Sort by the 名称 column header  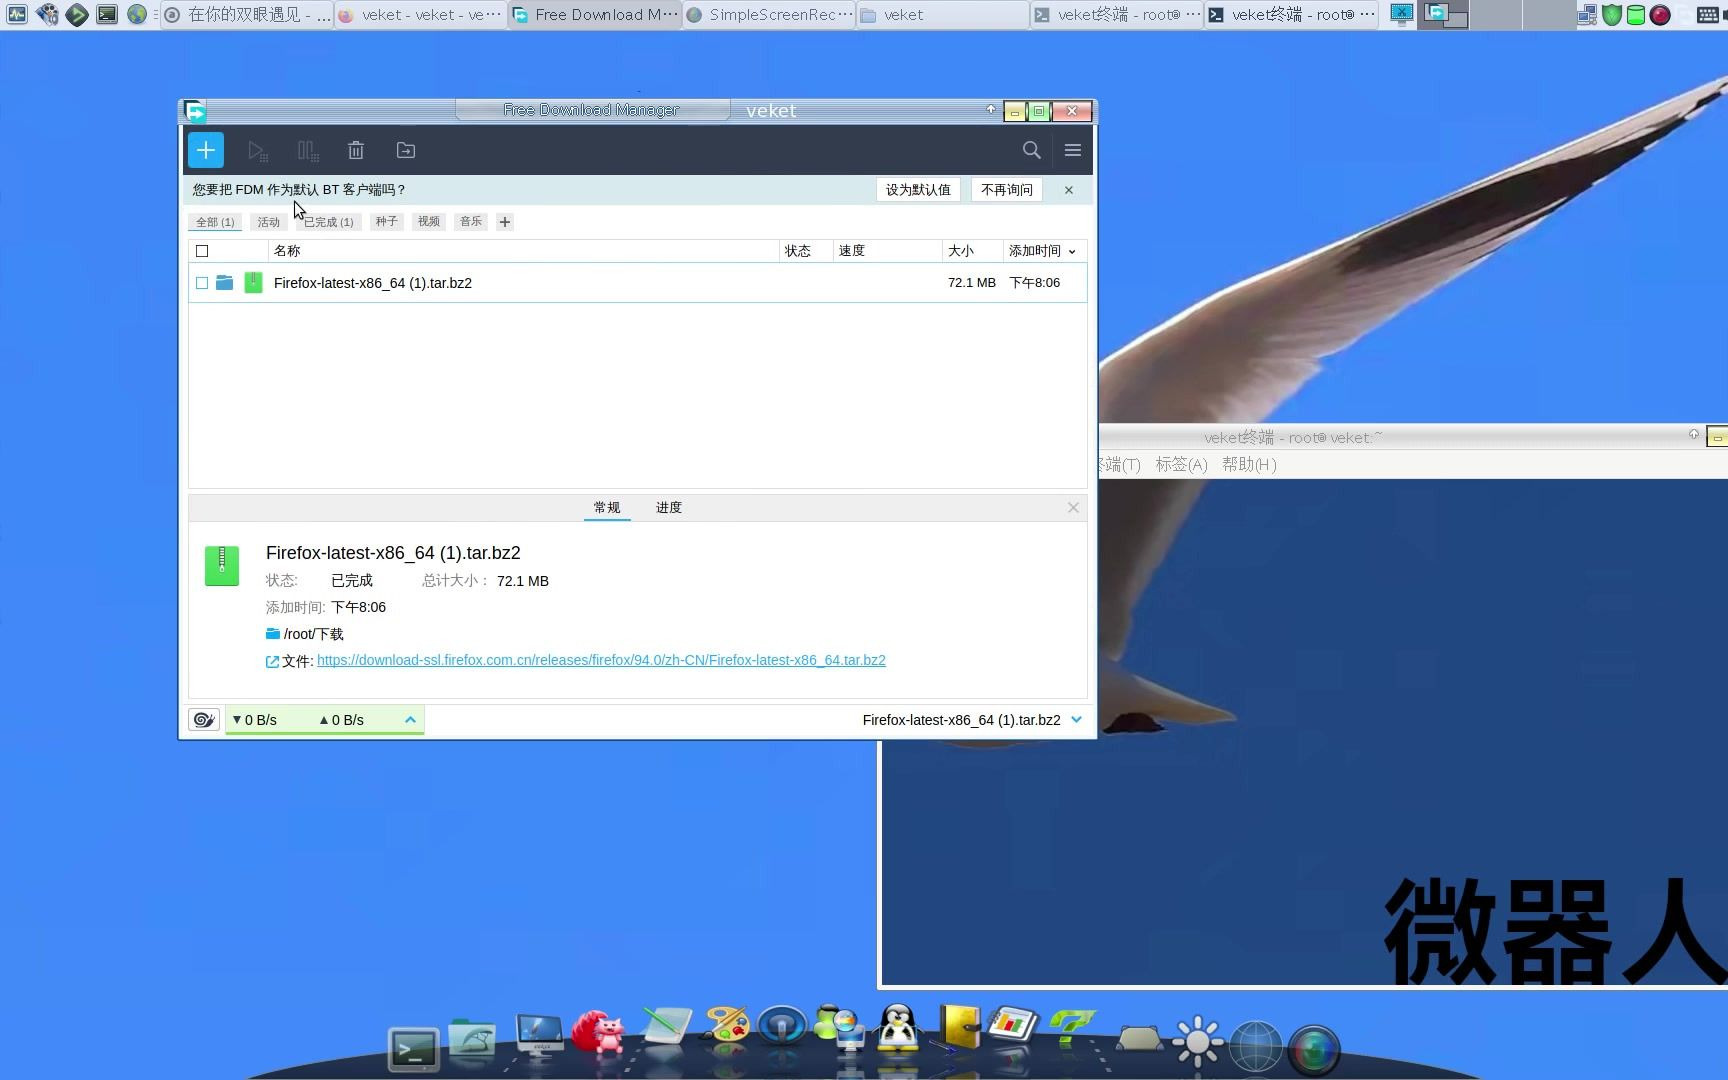click(x=524, y=251)
